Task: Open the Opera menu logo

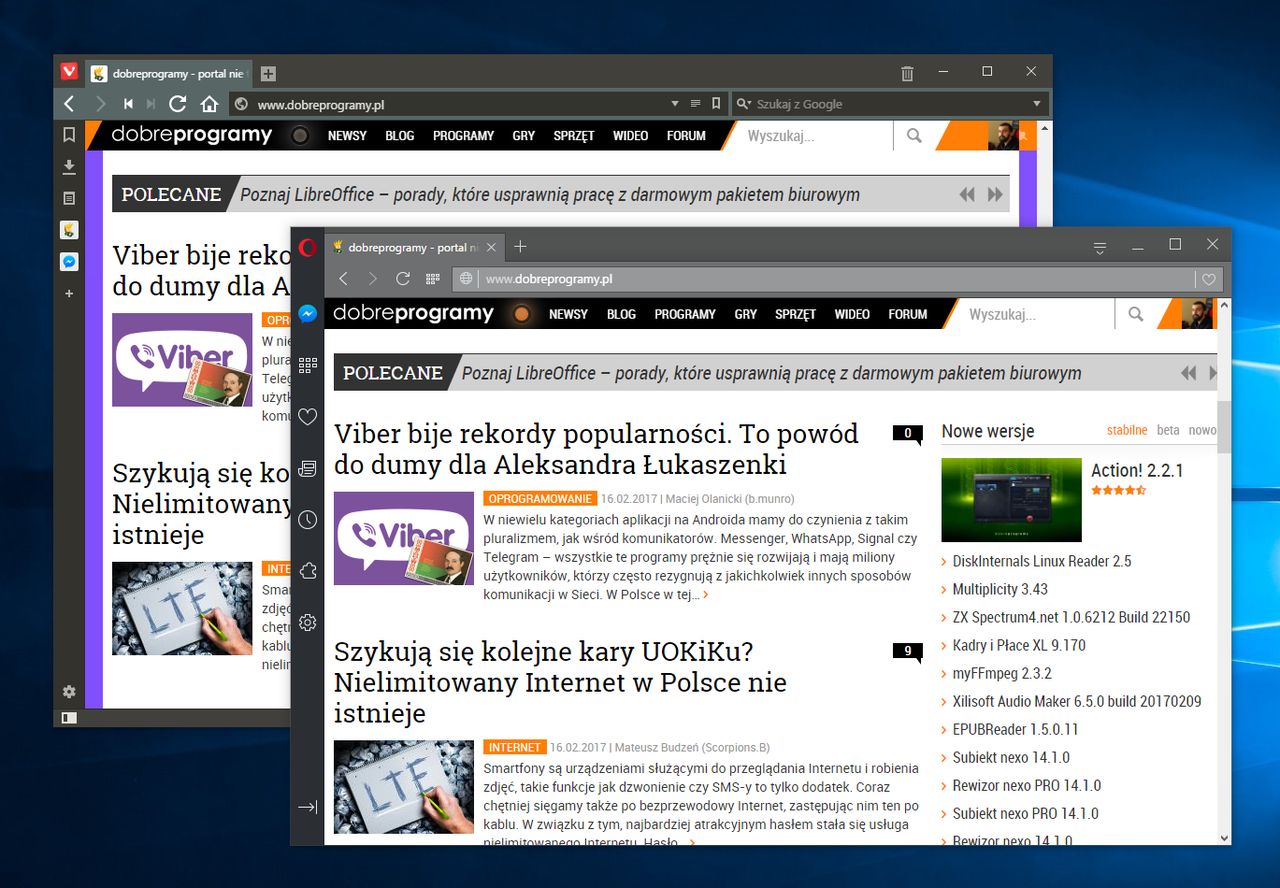Action: tap(308, 247)
